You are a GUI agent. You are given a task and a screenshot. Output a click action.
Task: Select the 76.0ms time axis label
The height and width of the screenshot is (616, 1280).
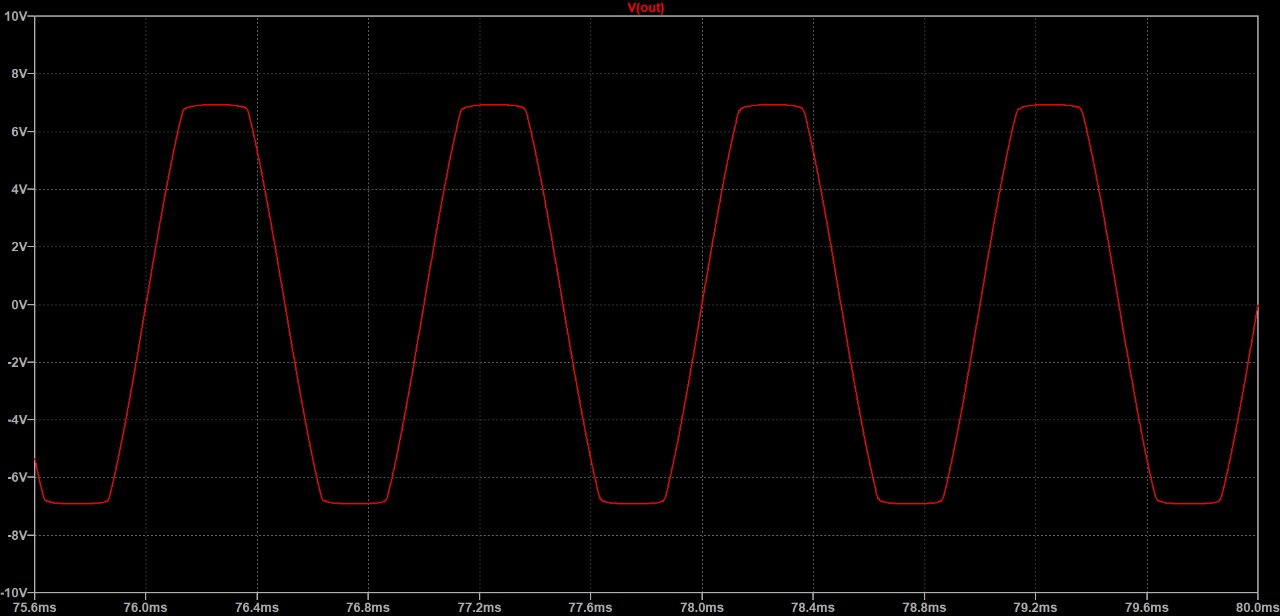click(146, 606)
